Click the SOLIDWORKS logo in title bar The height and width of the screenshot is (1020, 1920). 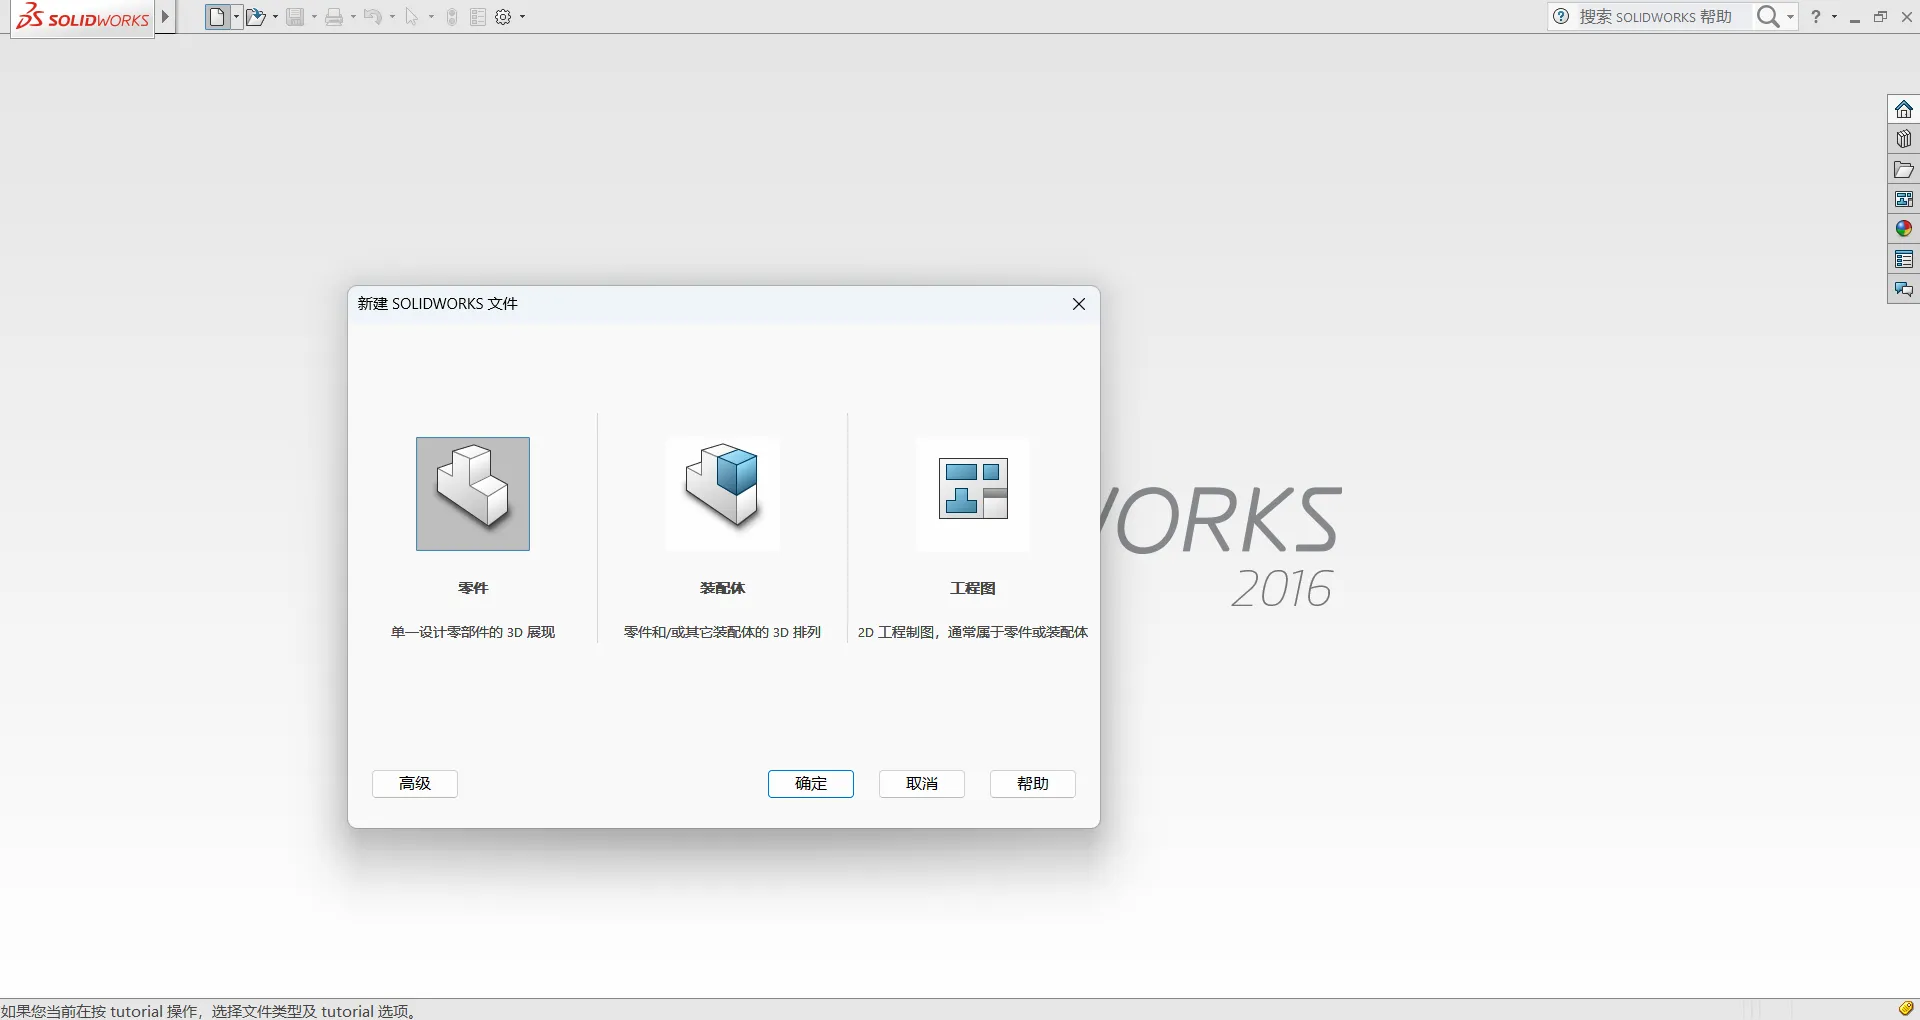tap(83, 17)
